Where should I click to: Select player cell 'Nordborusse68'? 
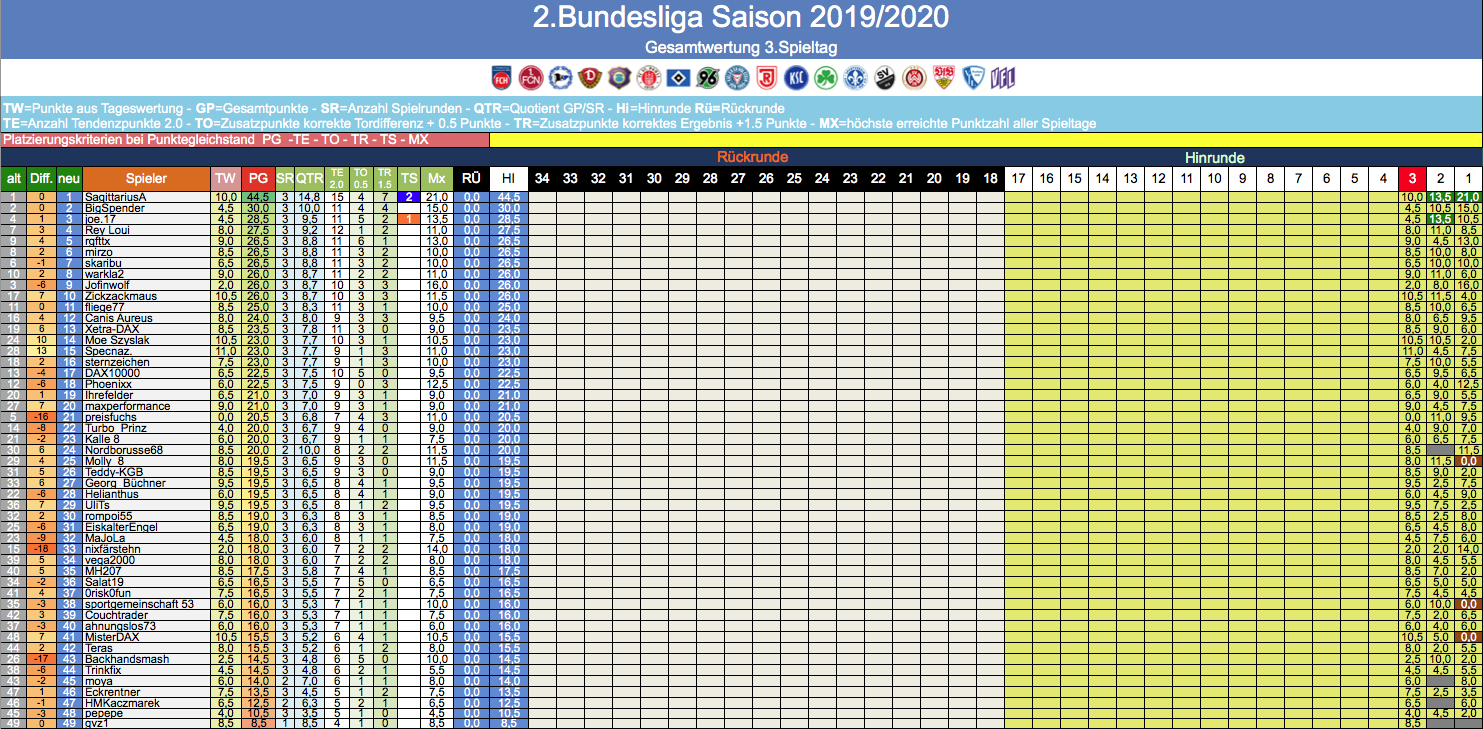[x=146, y=450]
